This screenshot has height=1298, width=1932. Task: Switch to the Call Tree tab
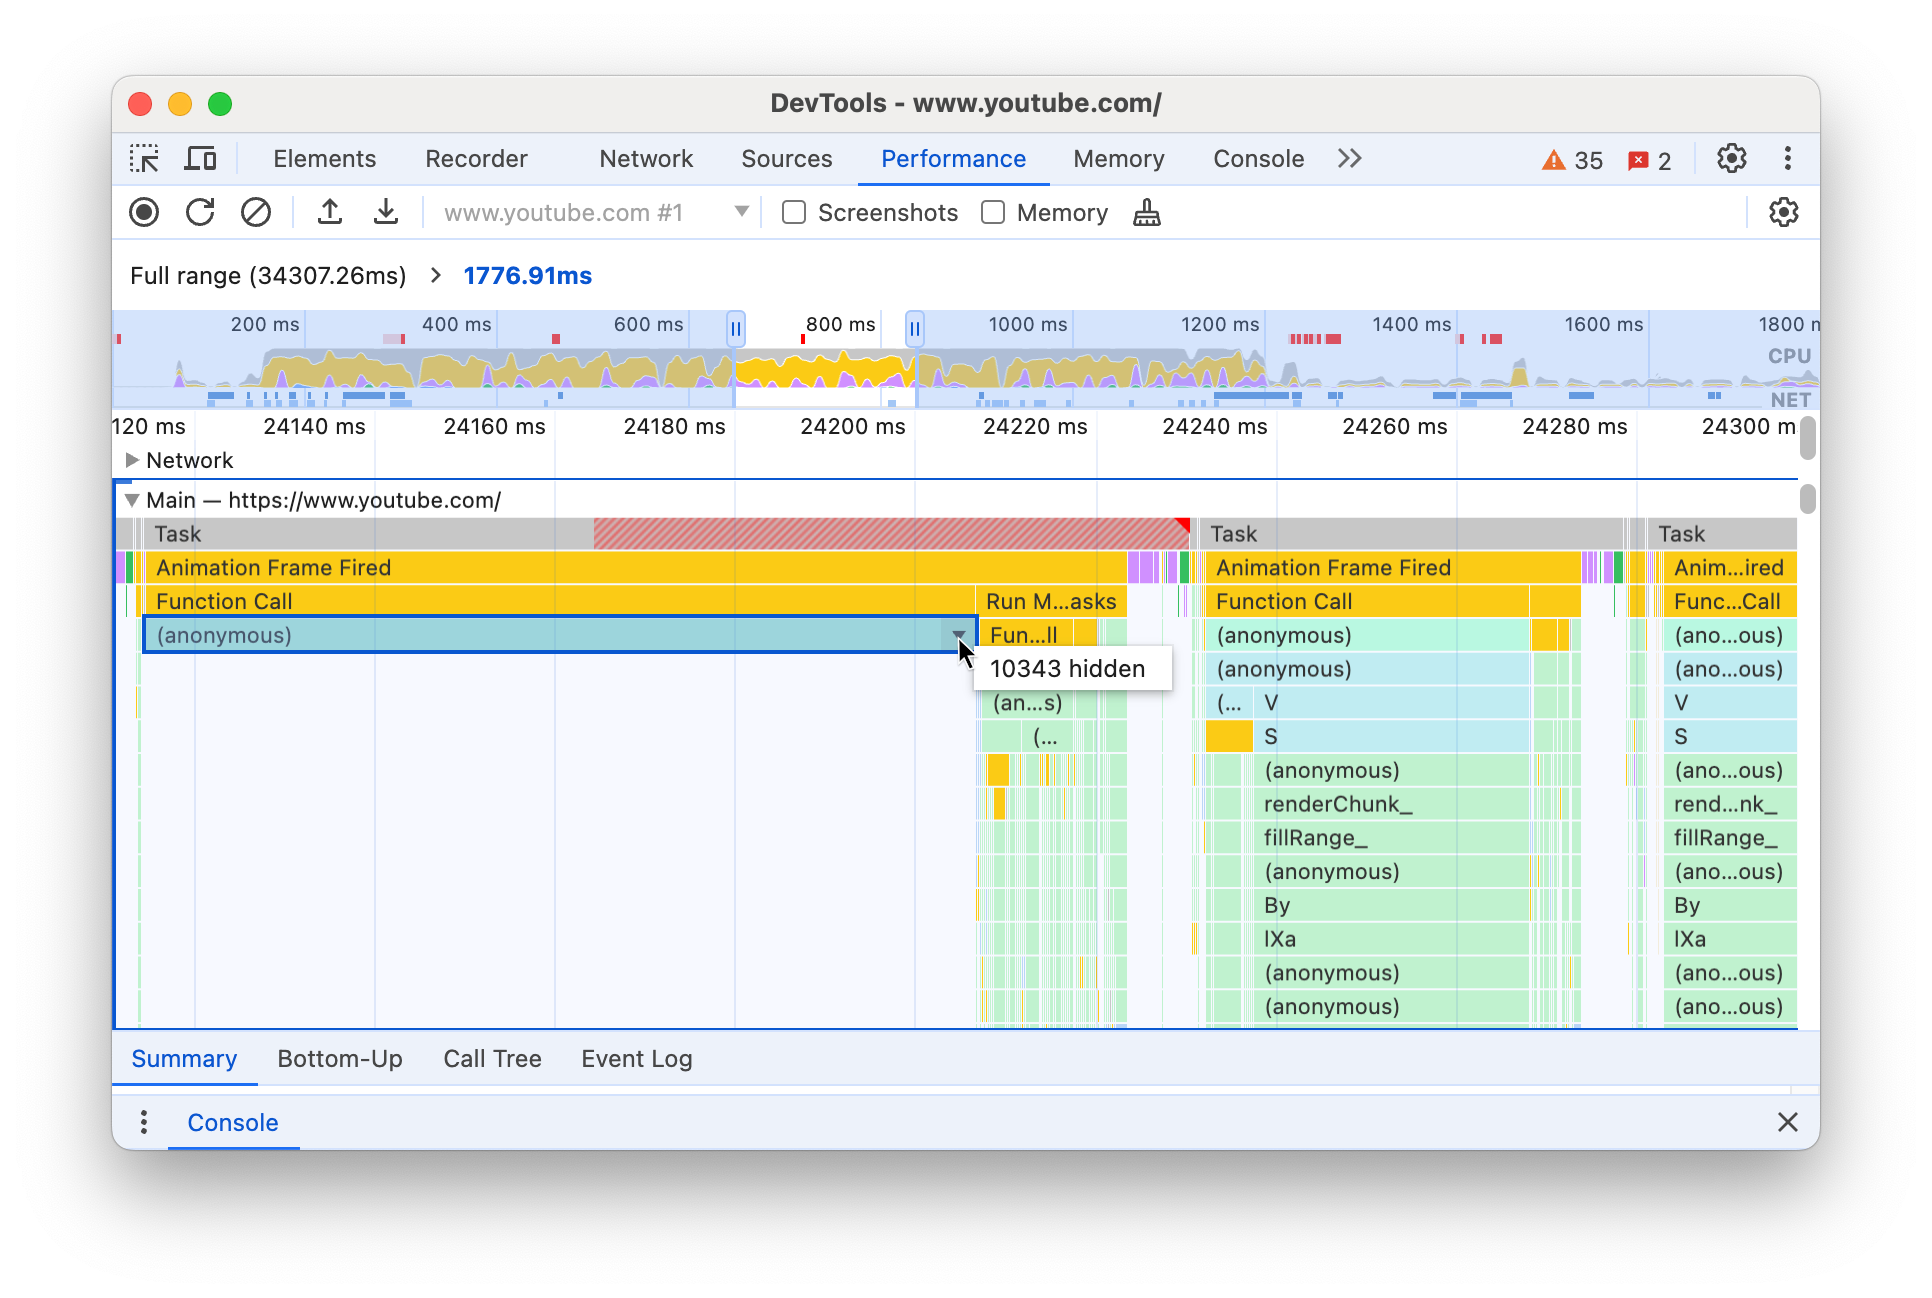[490, 1058]
